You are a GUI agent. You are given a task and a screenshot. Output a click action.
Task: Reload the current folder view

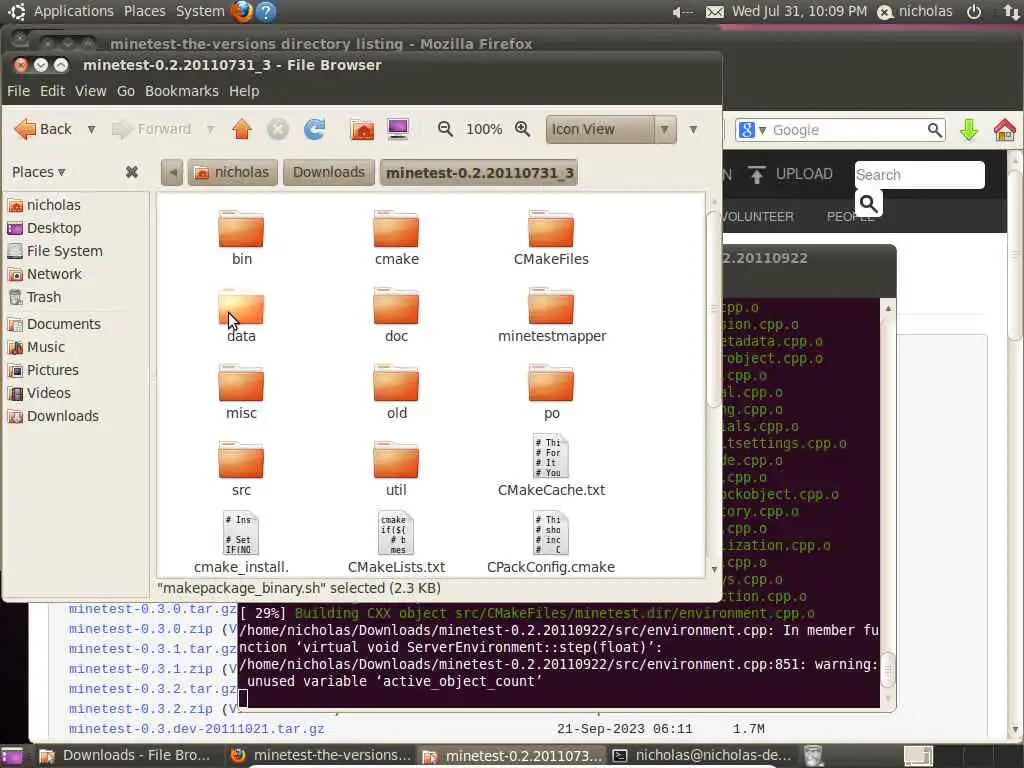coord(314,129)
